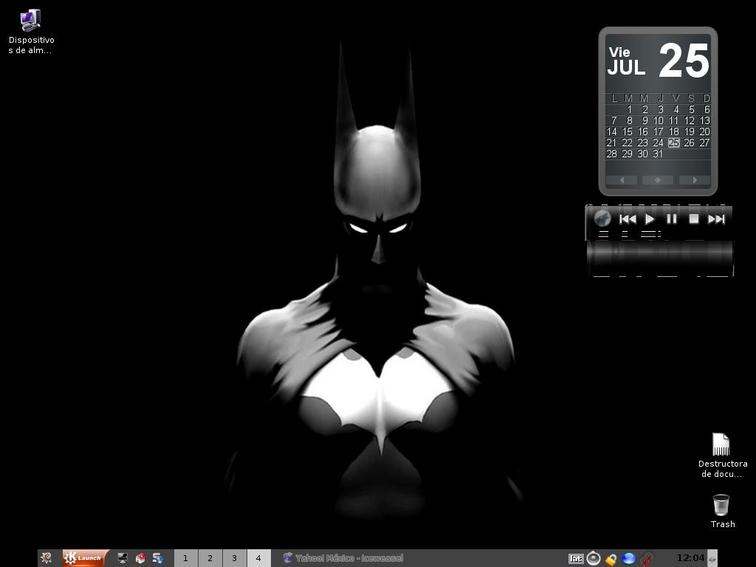Select day 14 in the calendar
The height and width of the screenshot is (567, 756).
pos(611,132)
